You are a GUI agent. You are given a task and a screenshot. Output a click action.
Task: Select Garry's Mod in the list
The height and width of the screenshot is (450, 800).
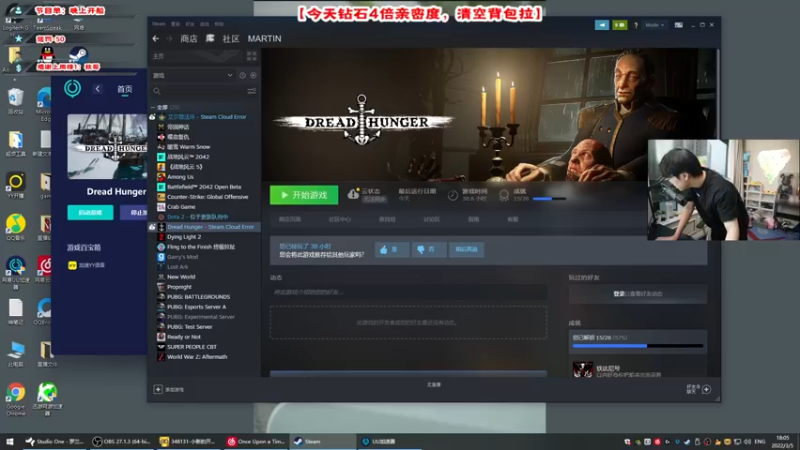pos(182,257)
